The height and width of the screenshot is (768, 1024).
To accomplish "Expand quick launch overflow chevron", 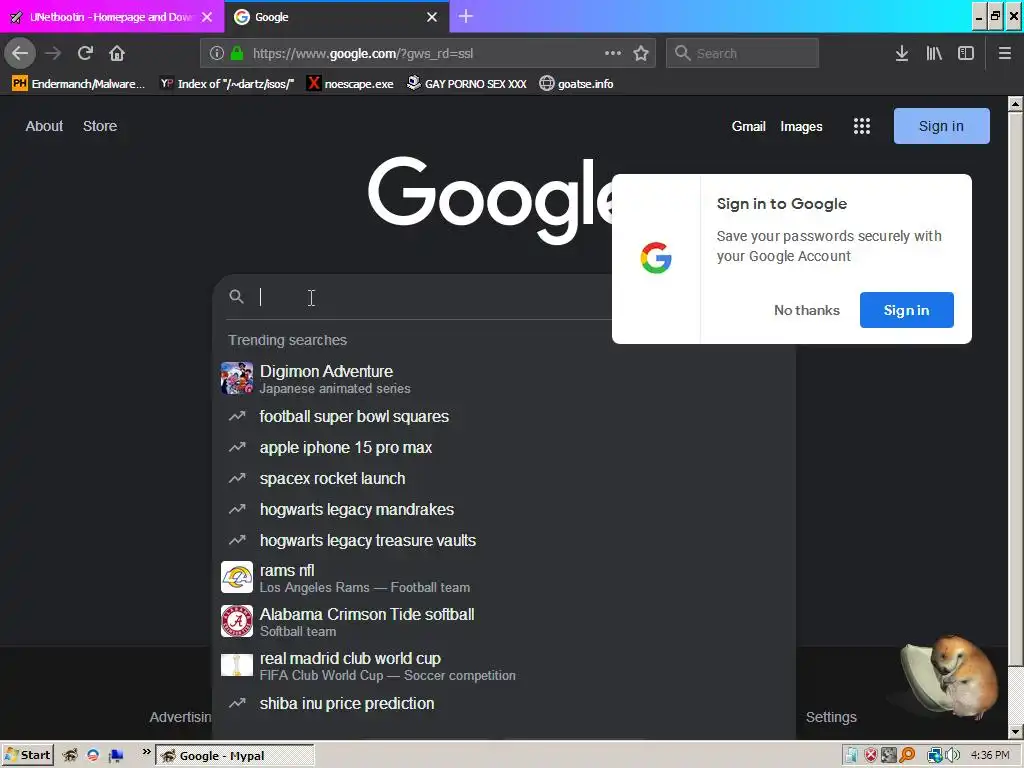I will 146,752.
